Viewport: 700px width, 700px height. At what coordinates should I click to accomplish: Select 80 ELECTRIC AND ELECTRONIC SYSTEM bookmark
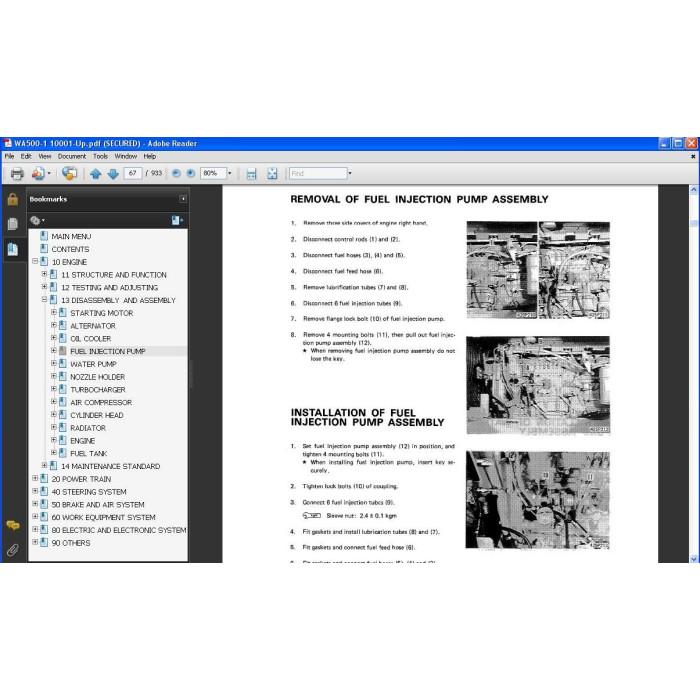coord(119,530)
